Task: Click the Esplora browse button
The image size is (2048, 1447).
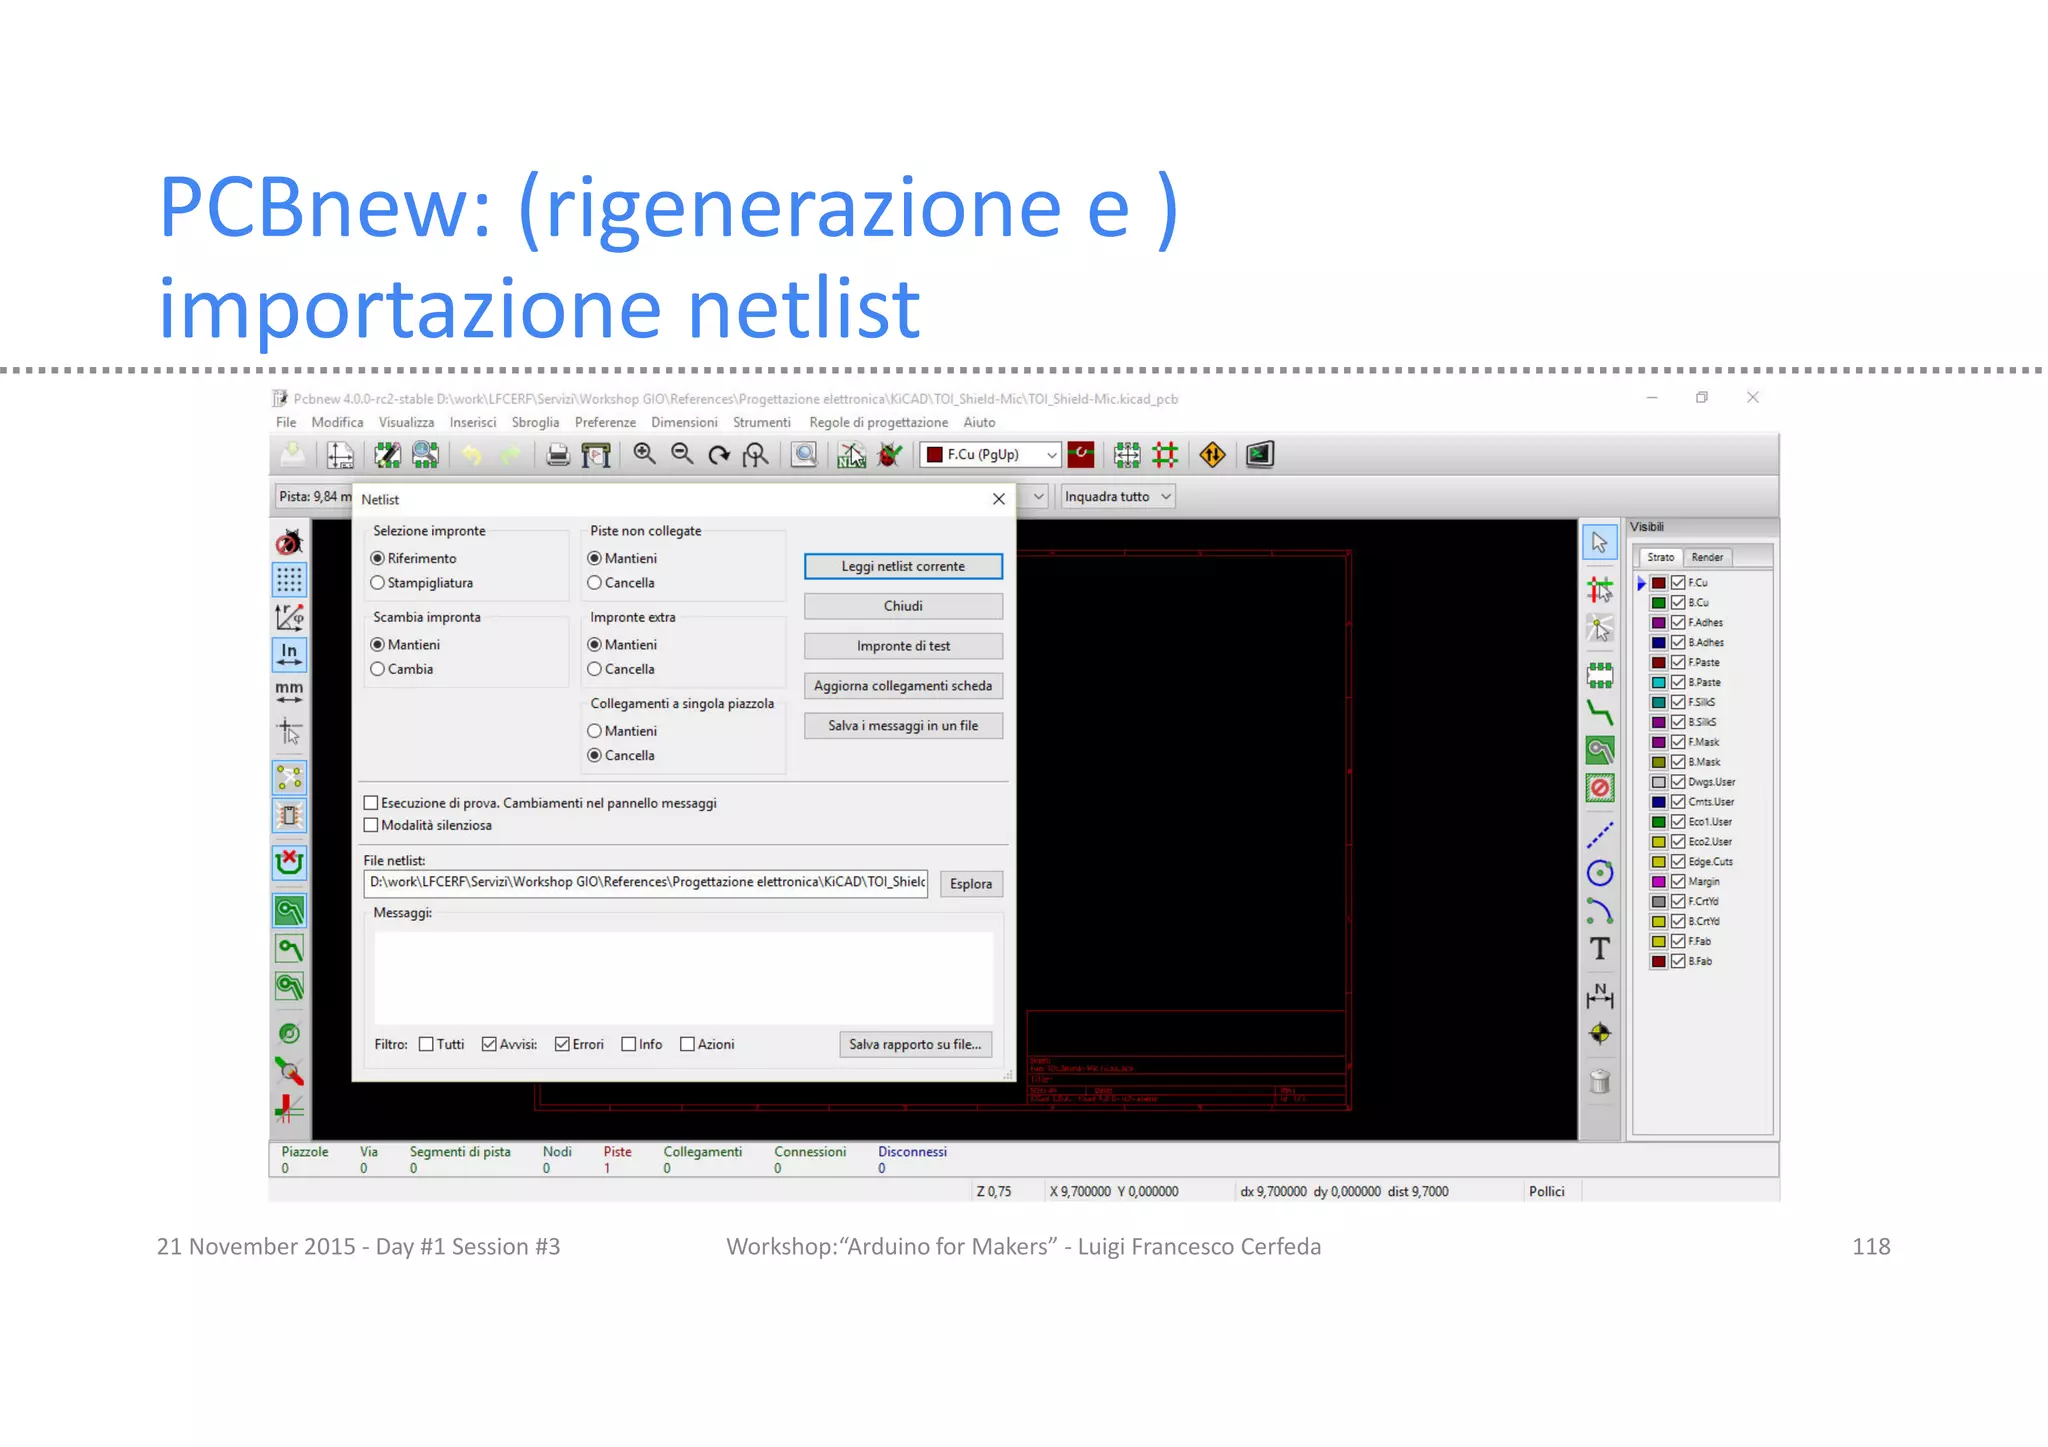Action: tap(970, 884)
